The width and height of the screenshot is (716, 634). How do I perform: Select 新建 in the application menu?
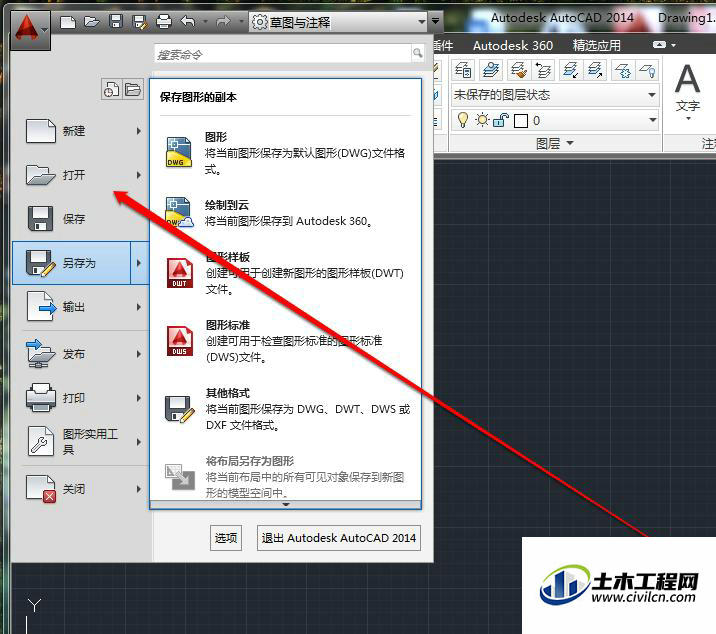point(80,132)
